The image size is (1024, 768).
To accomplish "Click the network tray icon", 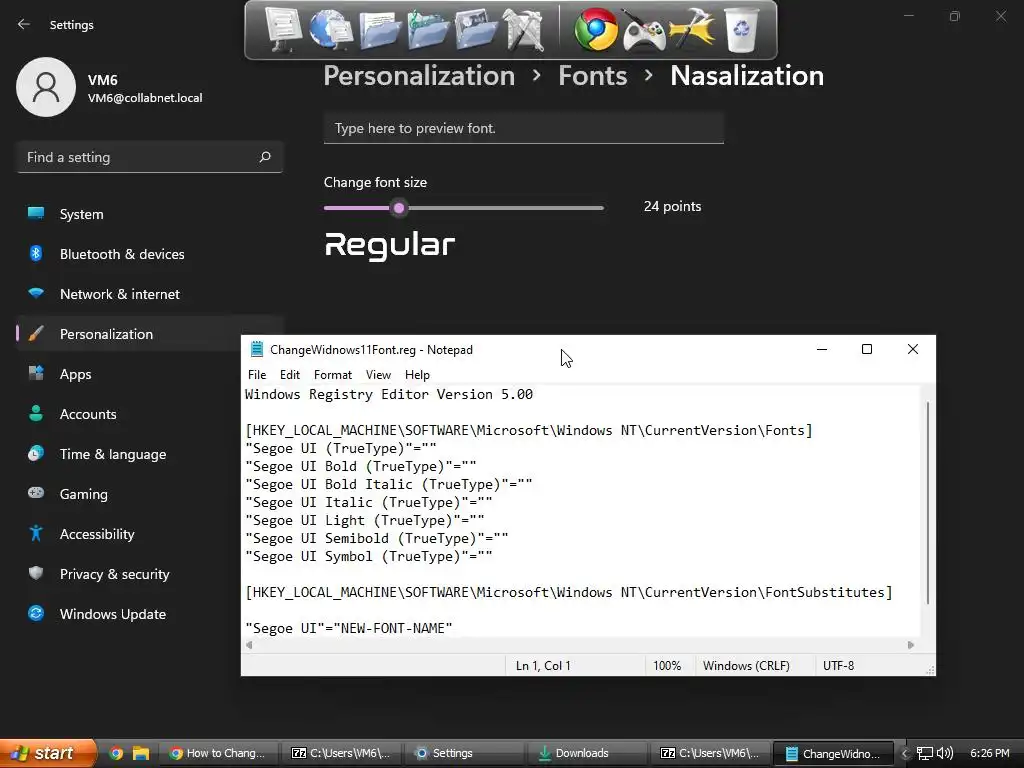I will click(x=925, y=754).
